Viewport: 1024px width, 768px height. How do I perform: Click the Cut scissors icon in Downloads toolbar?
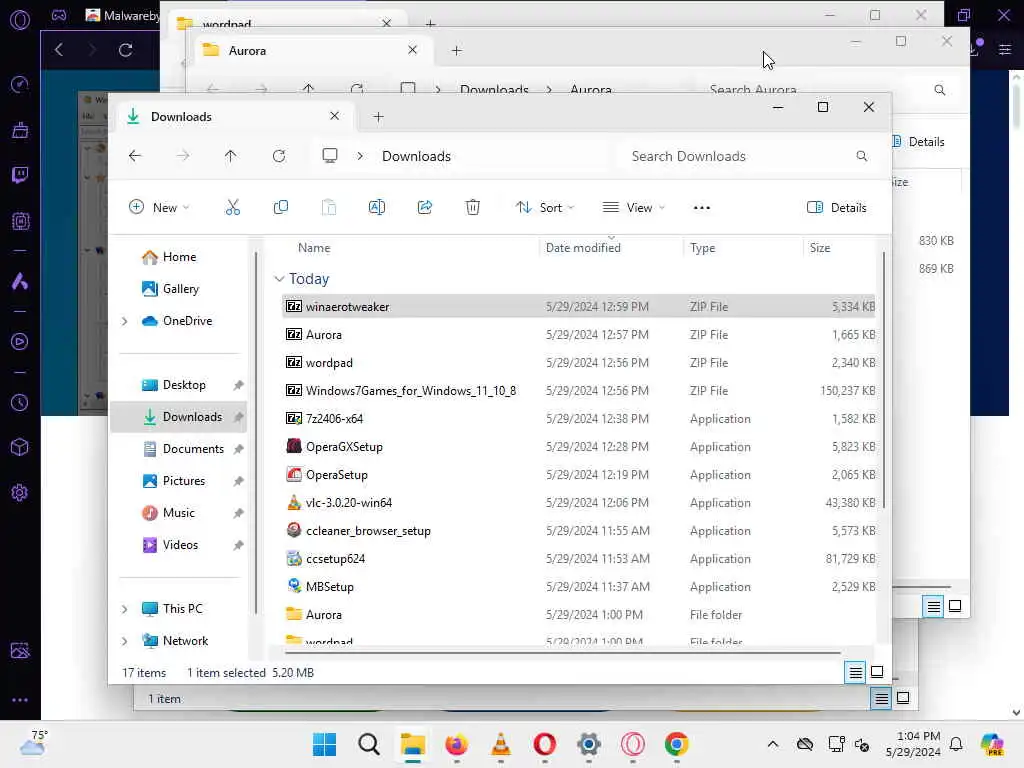[232, 208]
